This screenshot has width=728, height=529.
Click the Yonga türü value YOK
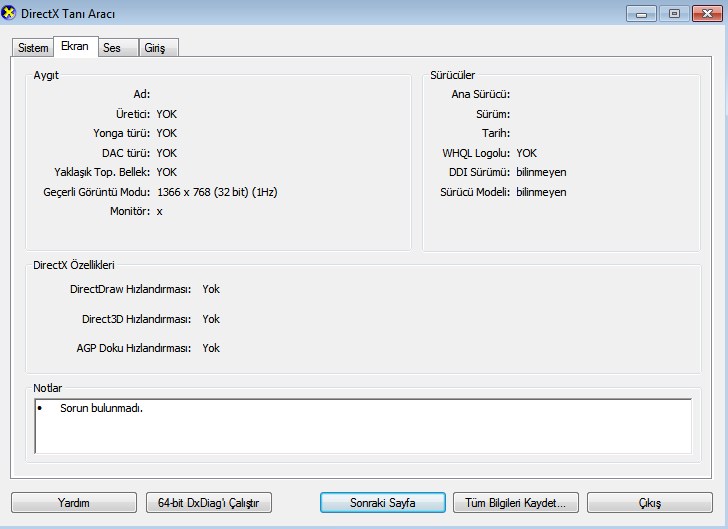coord(166,133)
